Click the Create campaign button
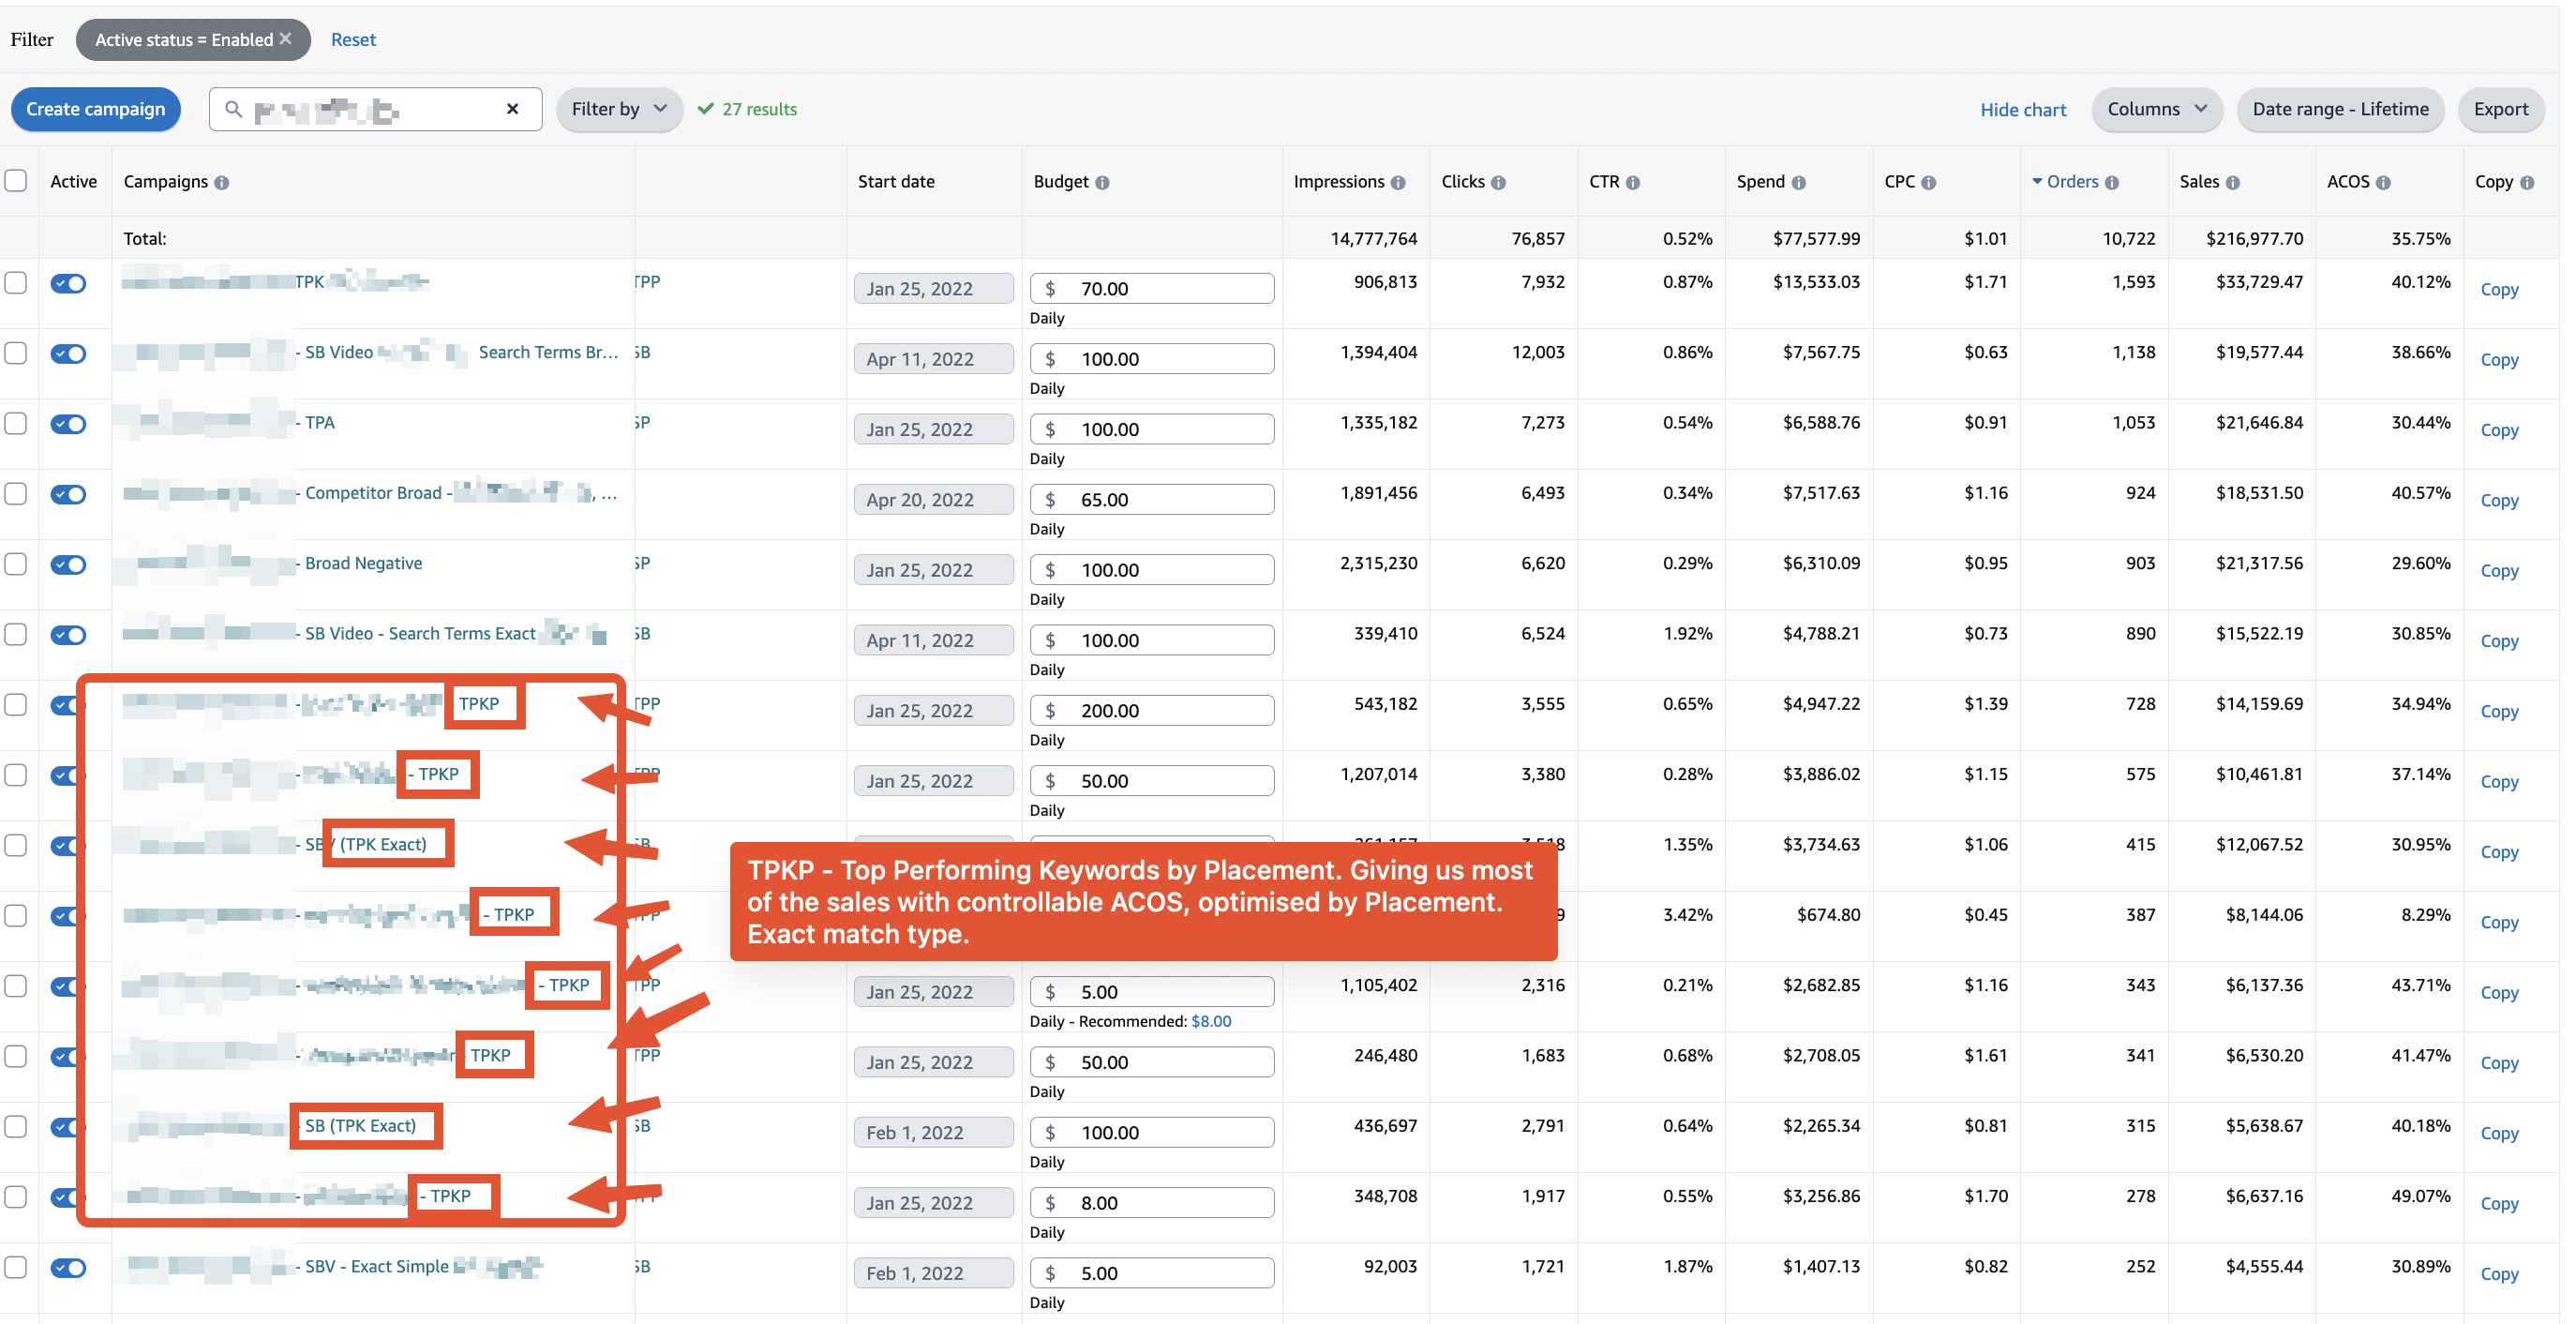Image resolution: width=2576 pixels, height=1324 pixels. click(x=97, y=108)
